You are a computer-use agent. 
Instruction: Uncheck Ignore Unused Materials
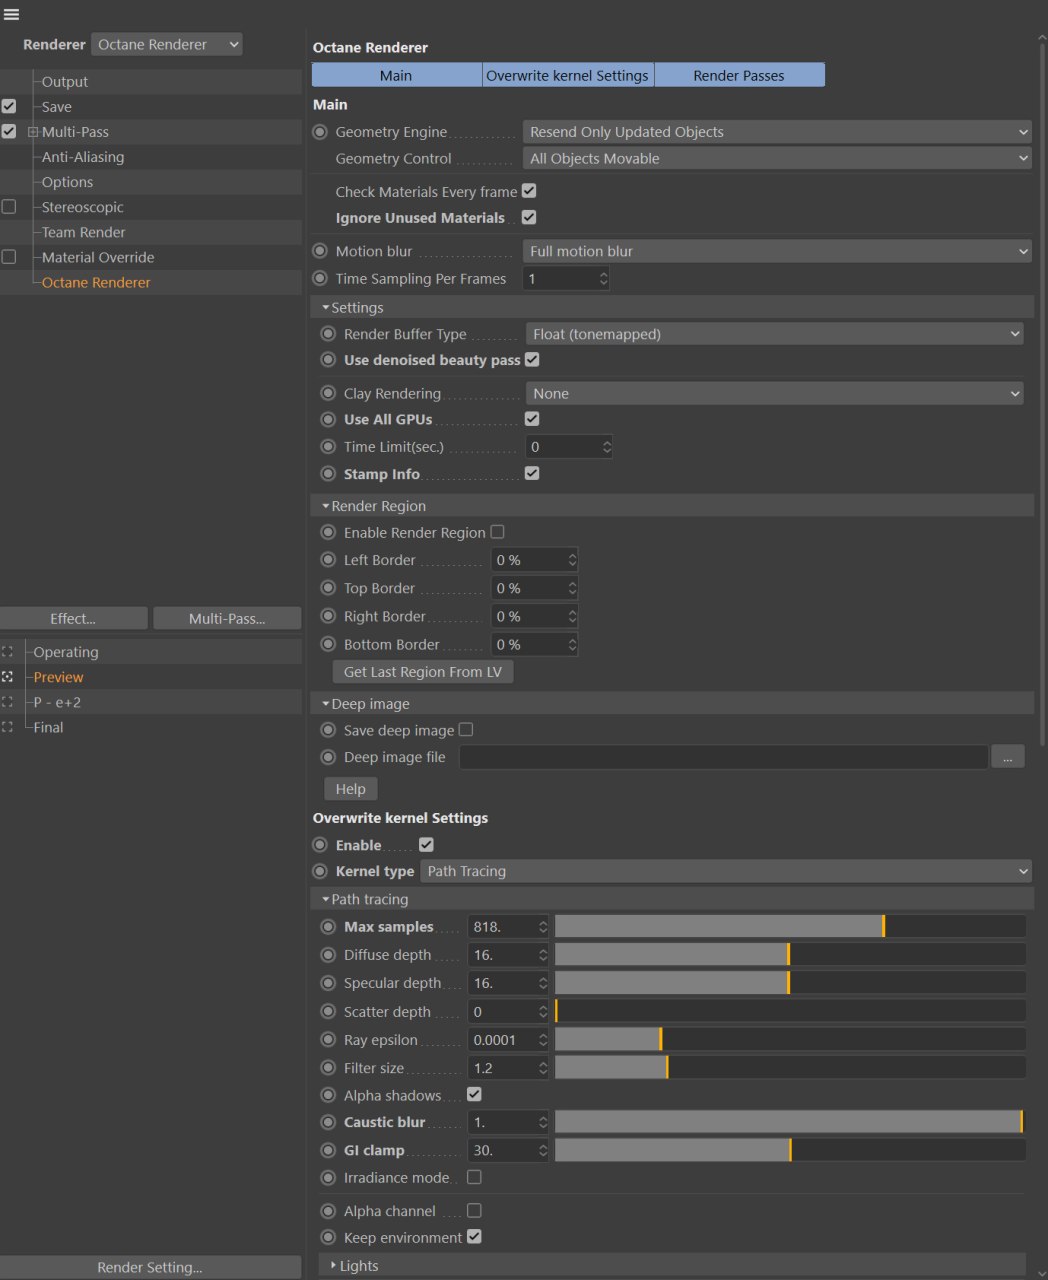(529, 217)
